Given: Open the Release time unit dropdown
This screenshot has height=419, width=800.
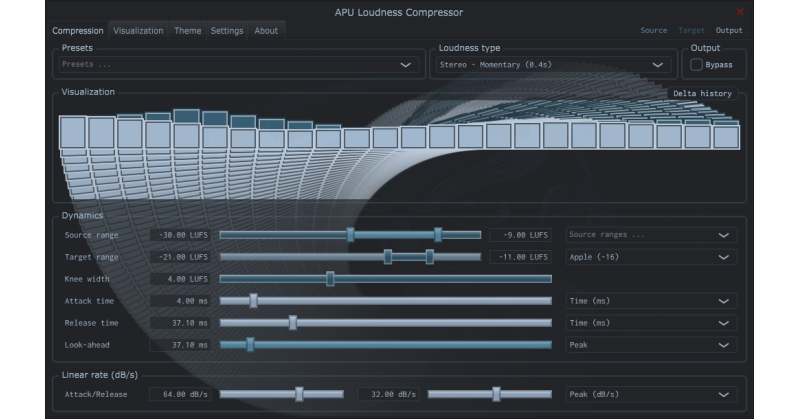Looking at the screenshot, I should [651, 323].
